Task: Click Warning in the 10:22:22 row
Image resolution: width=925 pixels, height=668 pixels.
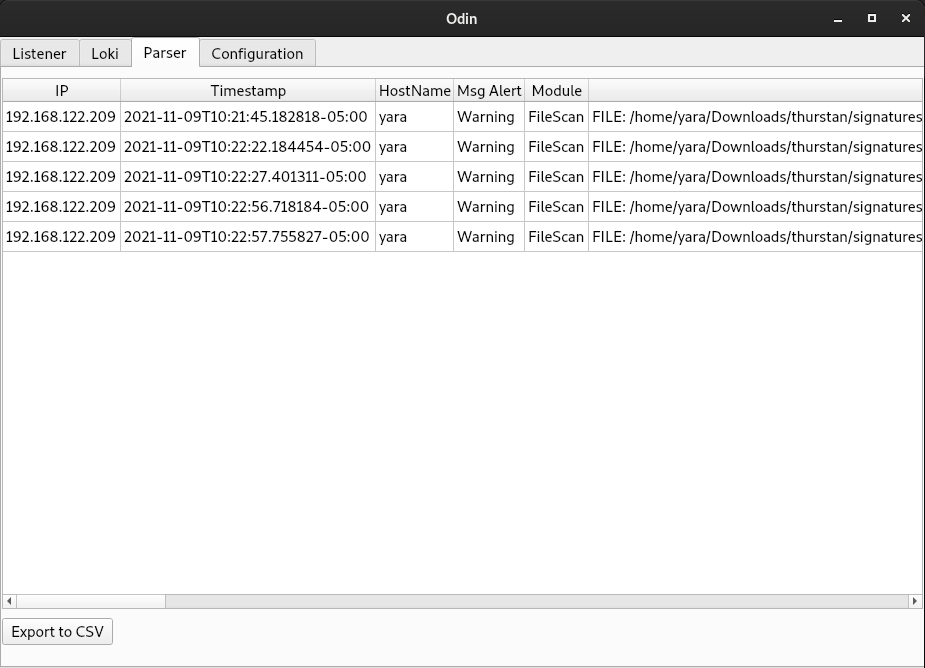Action: 489,147
